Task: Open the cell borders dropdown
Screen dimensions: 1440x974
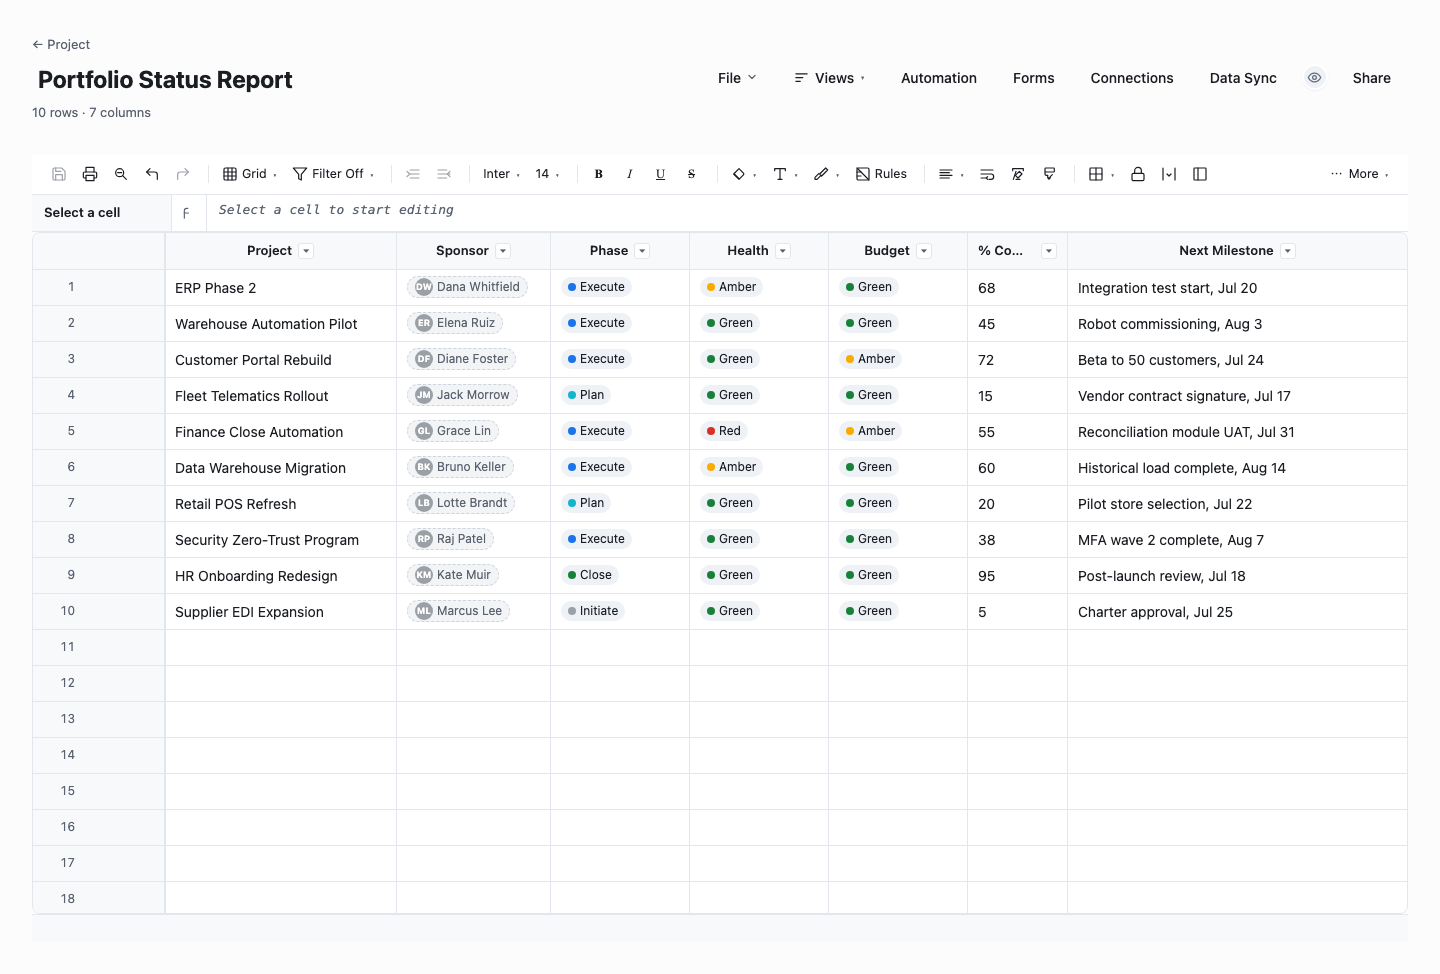Action: tap(1102, 174)
